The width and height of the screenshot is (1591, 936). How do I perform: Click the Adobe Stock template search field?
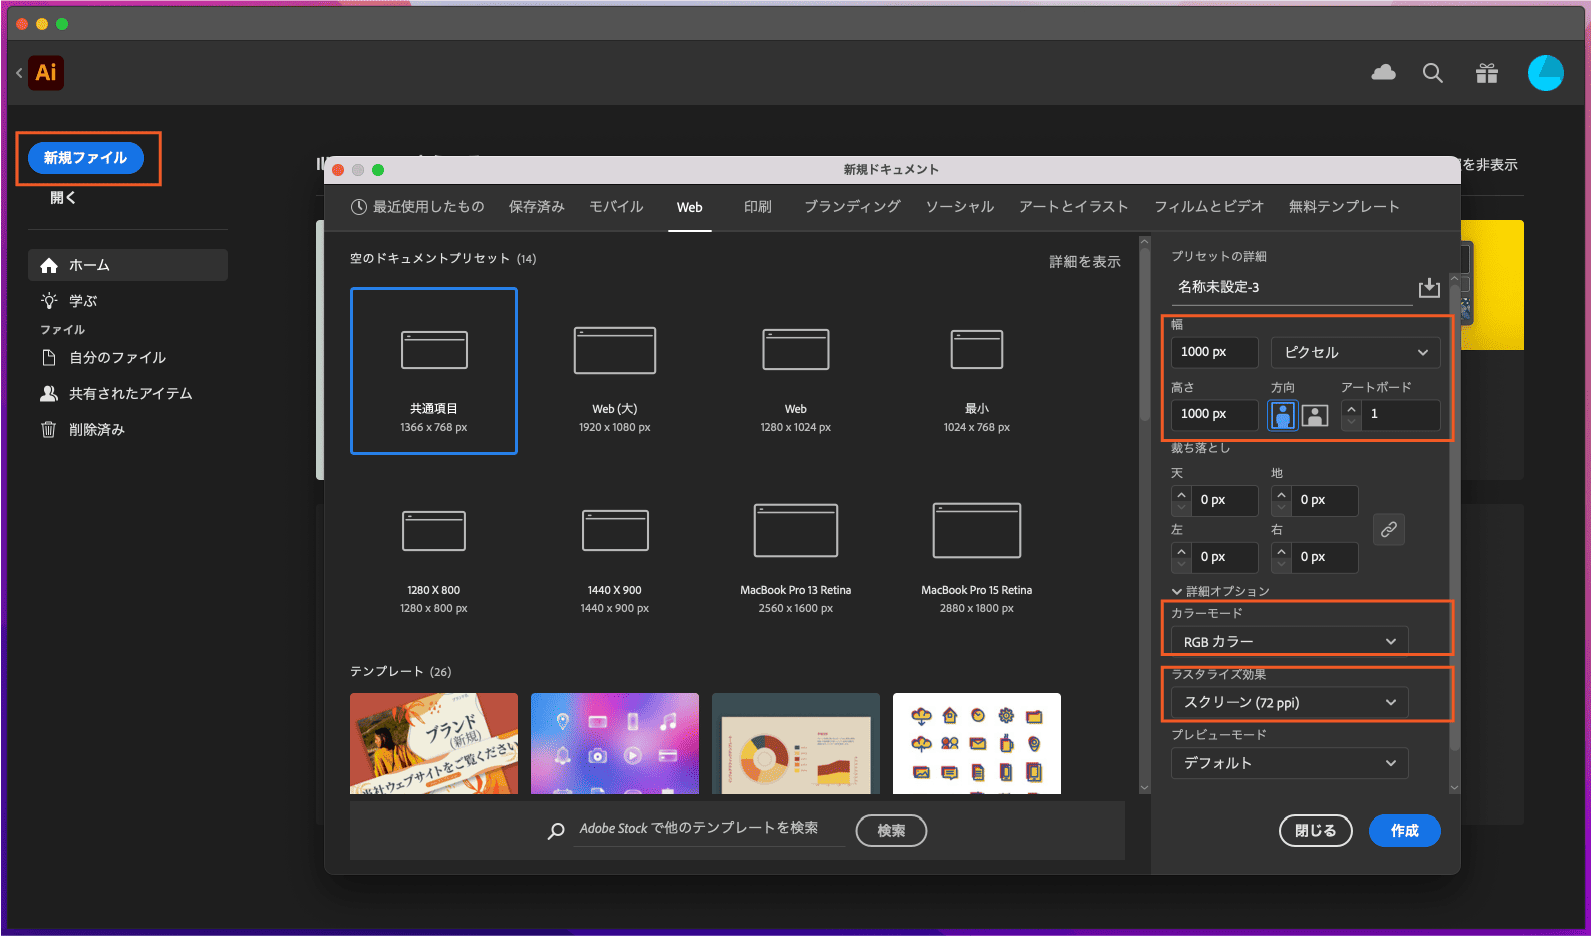[x=709, y=829]
